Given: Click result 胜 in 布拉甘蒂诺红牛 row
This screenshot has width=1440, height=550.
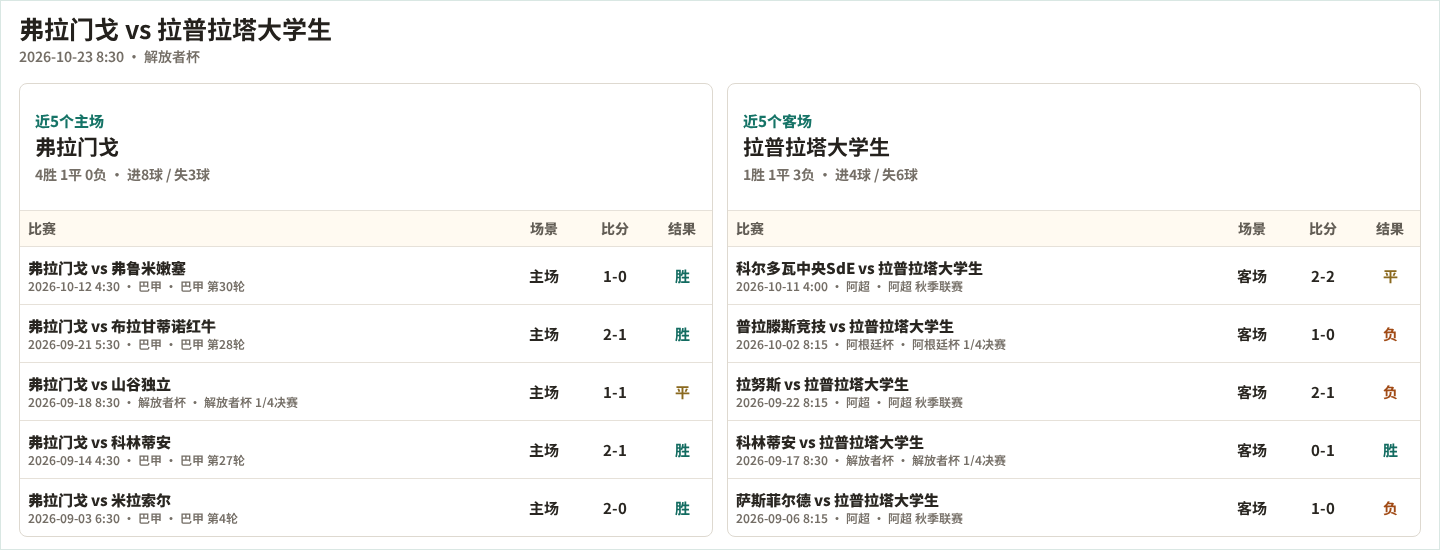Looking at the screenshot, I should [x=682, y=335].
